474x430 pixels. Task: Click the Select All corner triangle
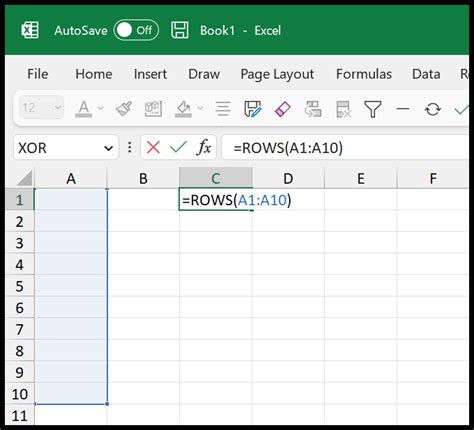click(24, 178)
